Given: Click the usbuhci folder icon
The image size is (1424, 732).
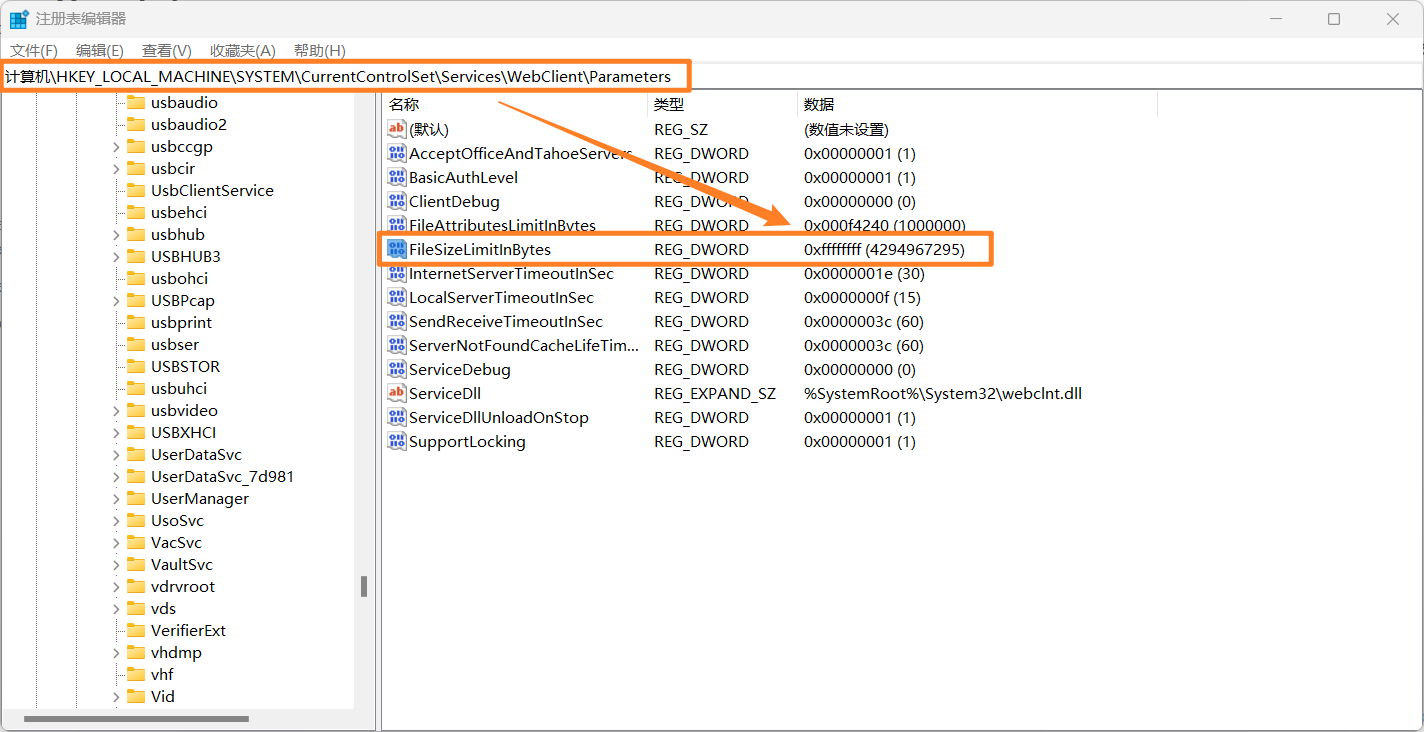Looking at the screenshot, I should click(136, 388).
